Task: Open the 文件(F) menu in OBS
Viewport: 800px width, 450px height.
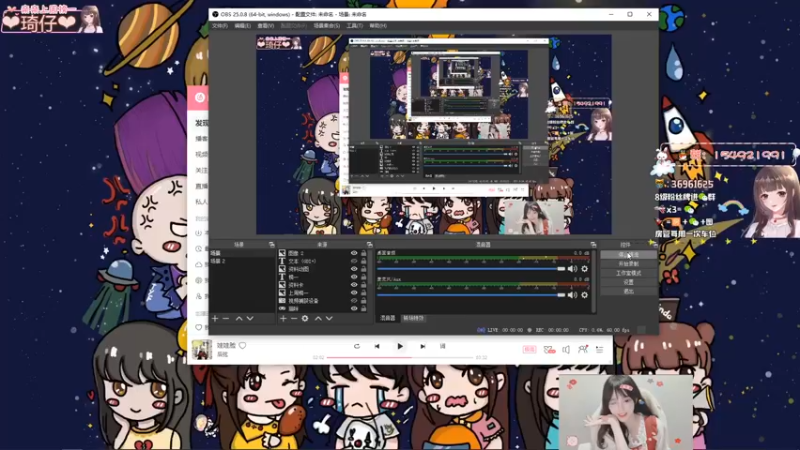Action: (220, 26)
